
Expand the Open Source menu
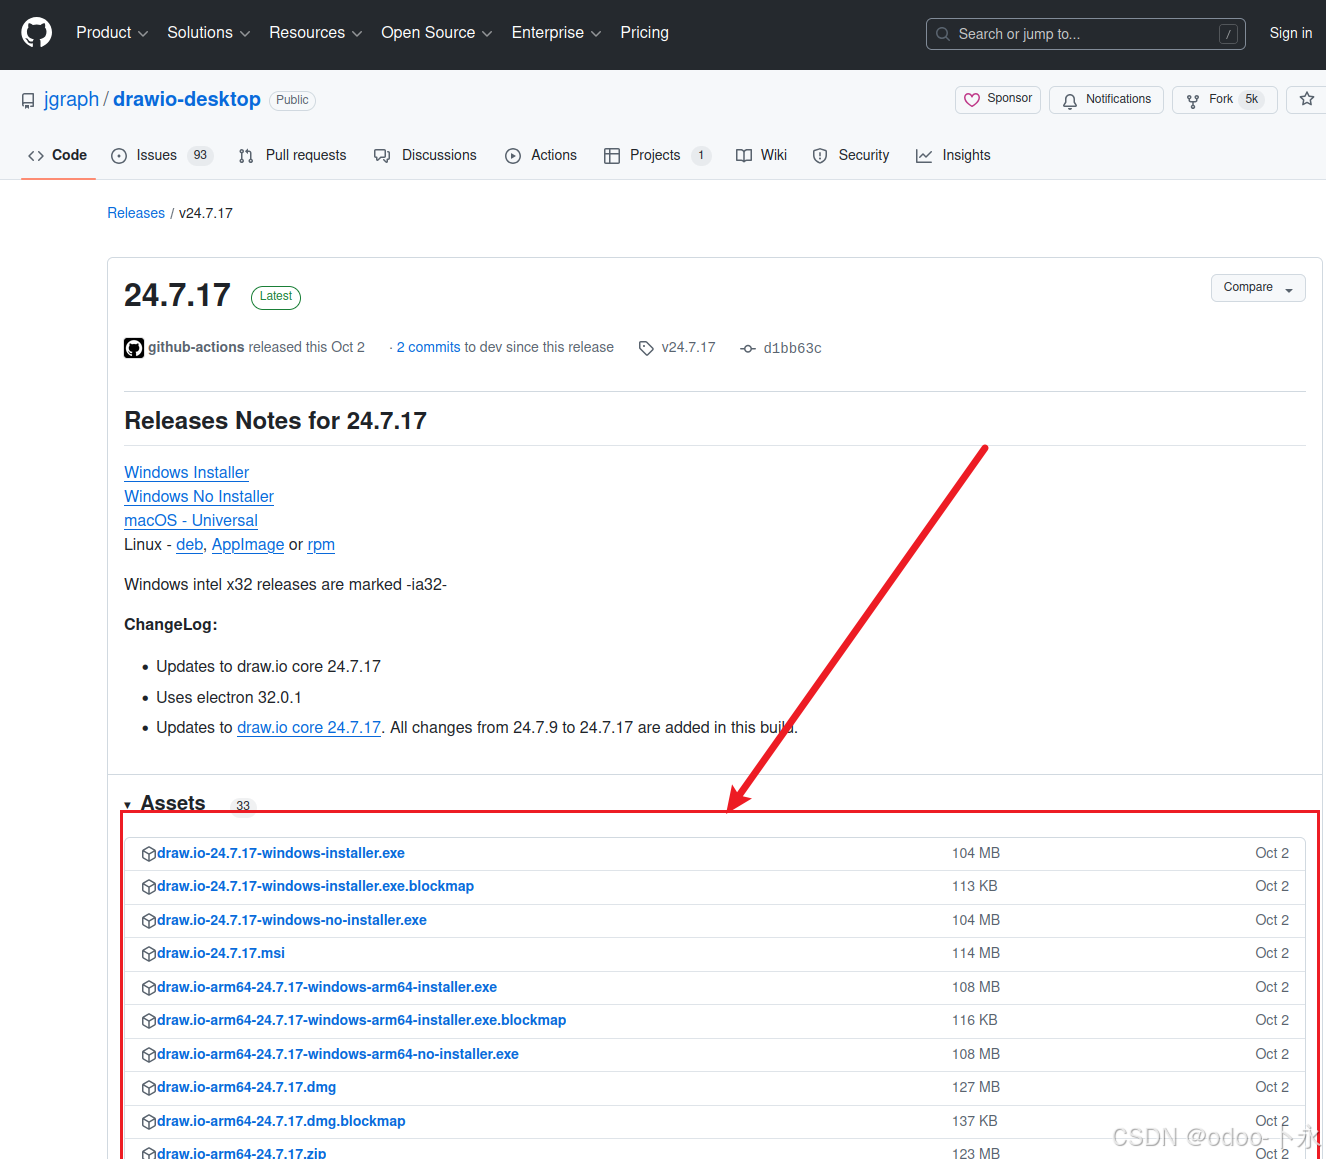coord(436,33)
